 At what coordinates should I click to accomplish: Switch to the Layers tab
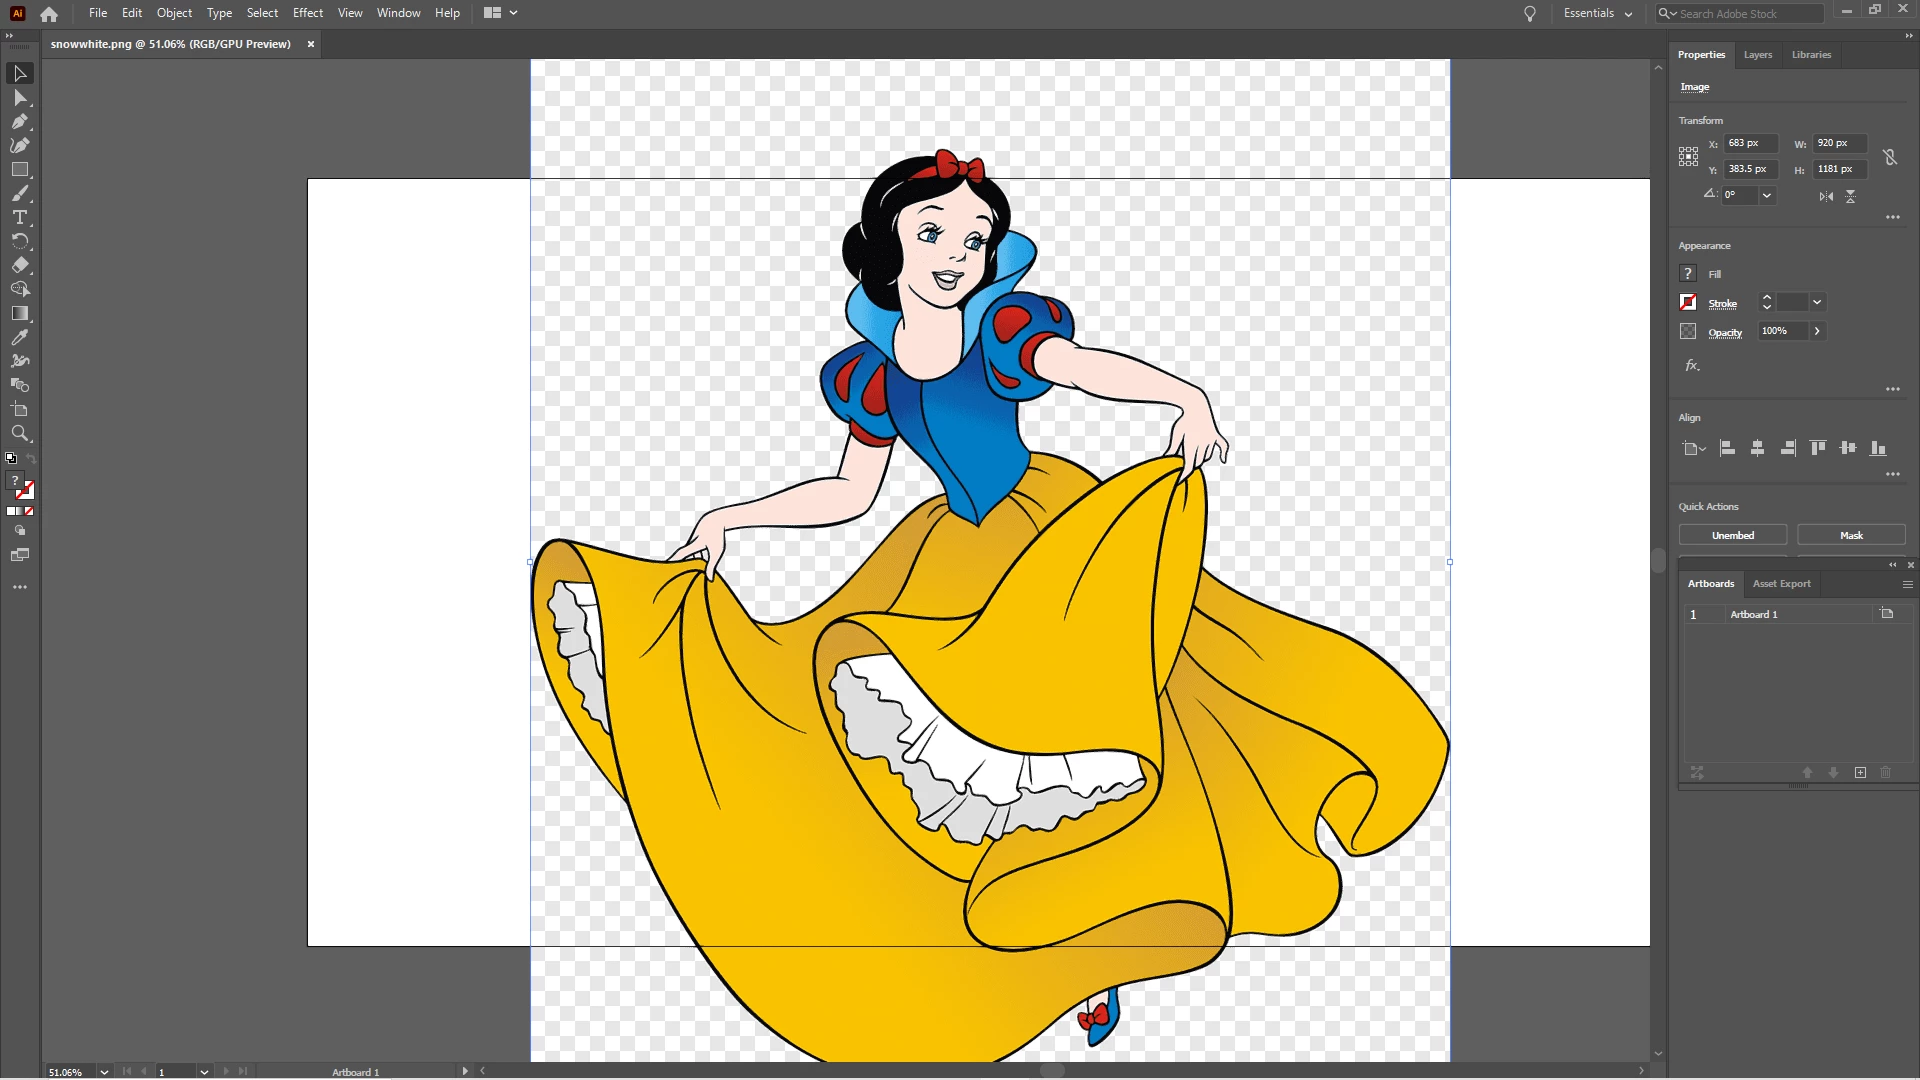(x=1757, y=55)
